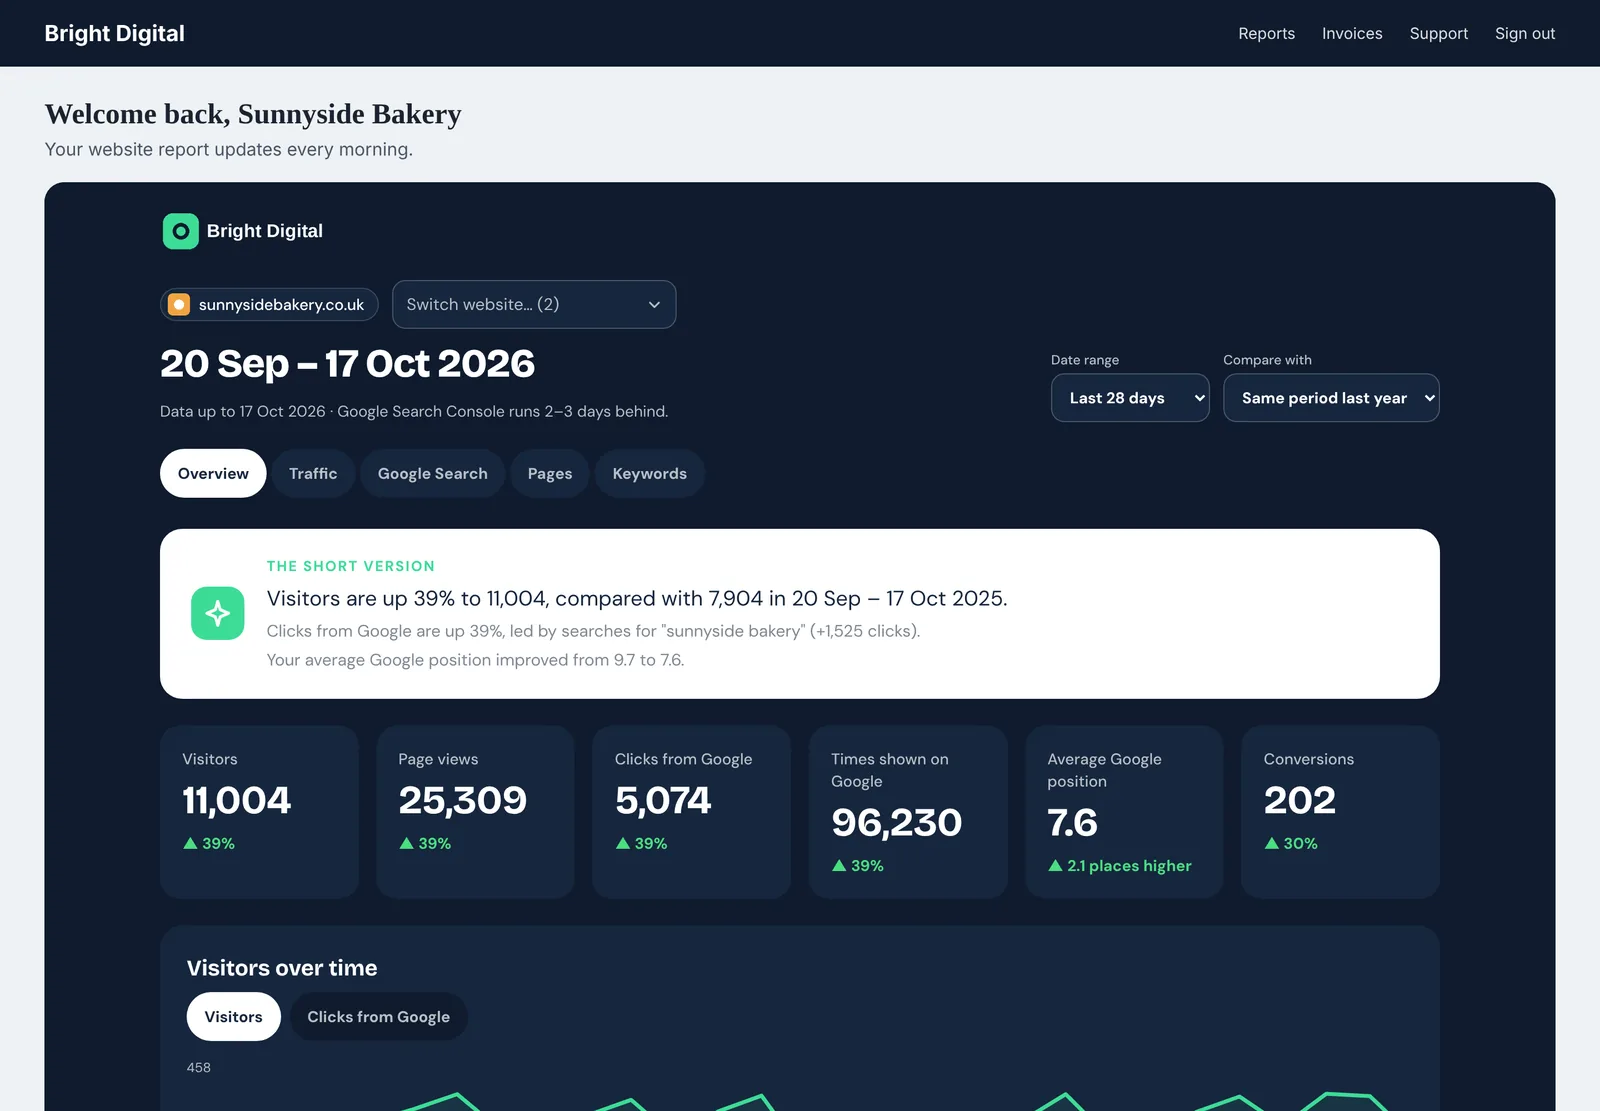Show Visitors in the chart toggle
Image resolution: width=1600 pixels, height=1111 pixels.
pyautogui.click(x=234, y=1017)
